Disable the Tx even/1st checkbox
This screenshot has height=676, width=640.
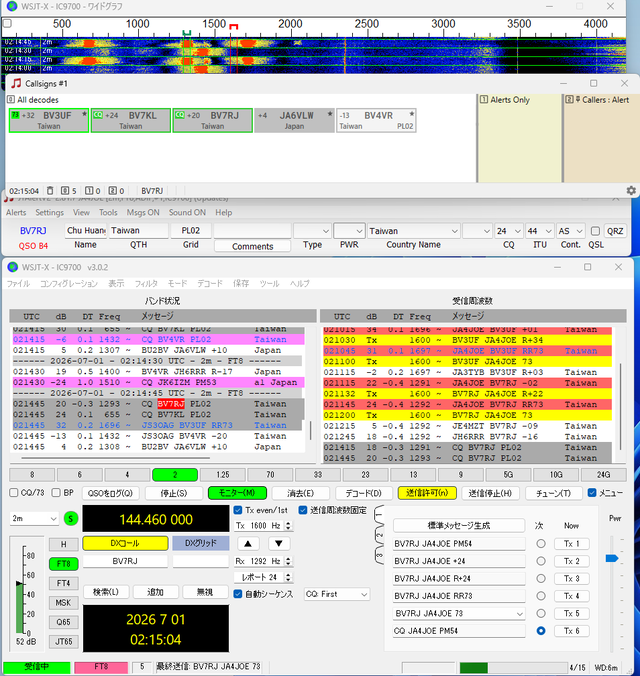(238, 510)
